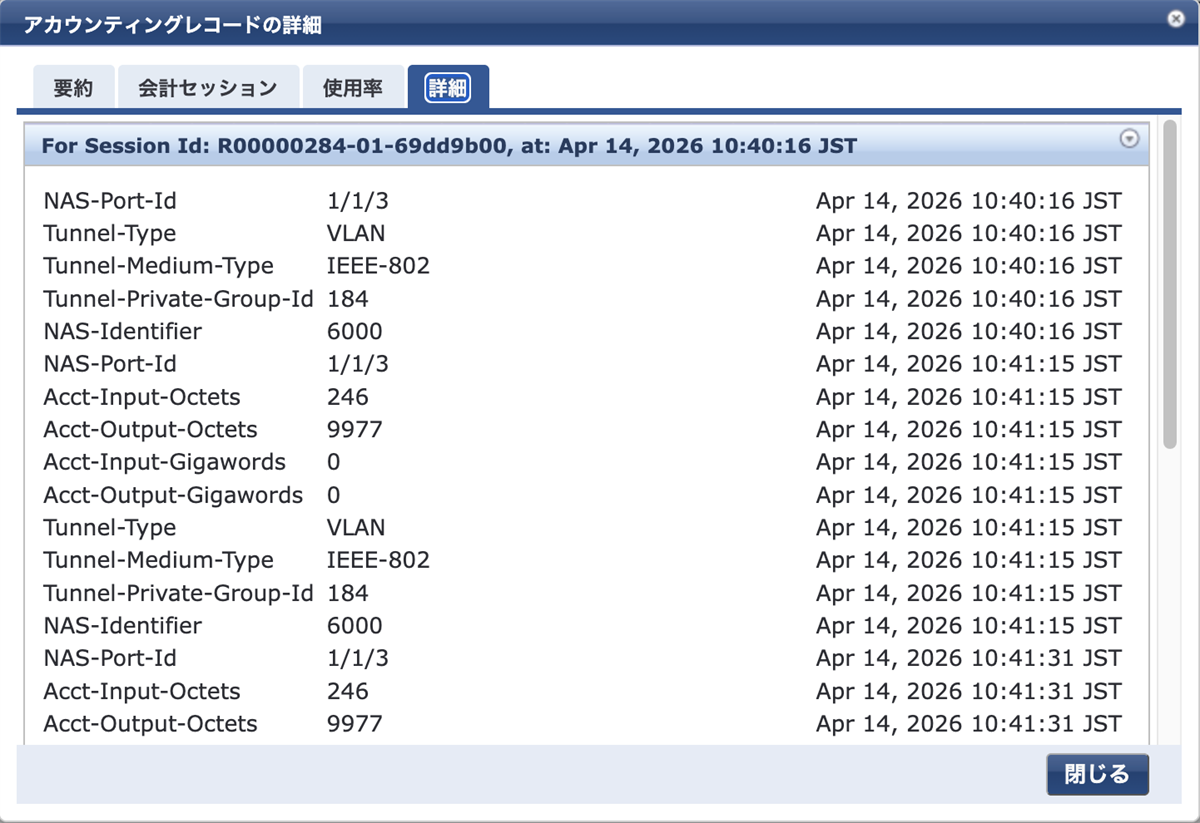Switch to the 要約 tab
The image size is (1200, 823).
[73, 88]
